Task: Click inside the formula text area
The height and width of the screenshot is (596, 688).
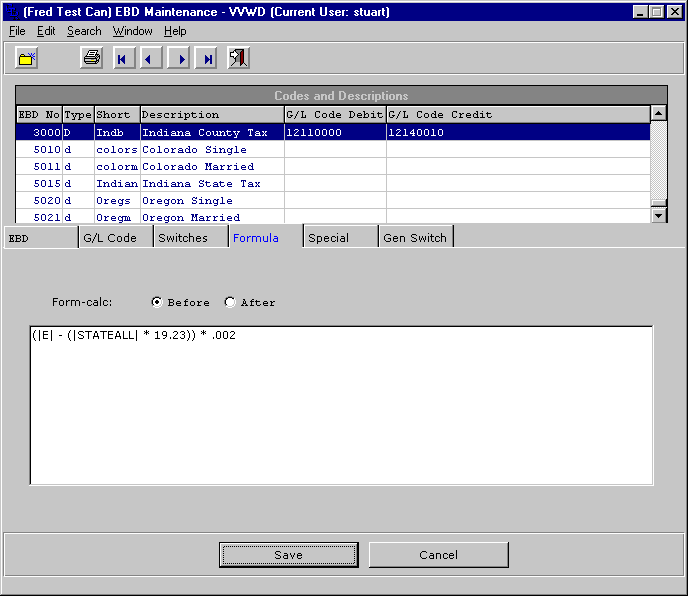Action: click(340, 410)
